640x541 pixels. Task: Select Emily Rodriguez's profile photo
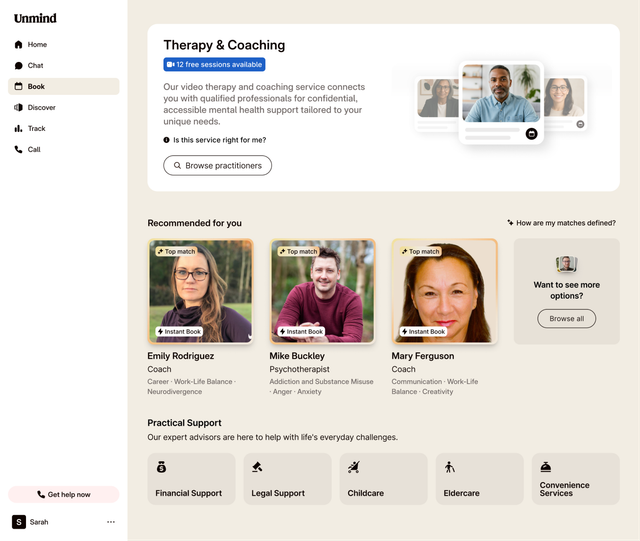[x=200, y=291]
